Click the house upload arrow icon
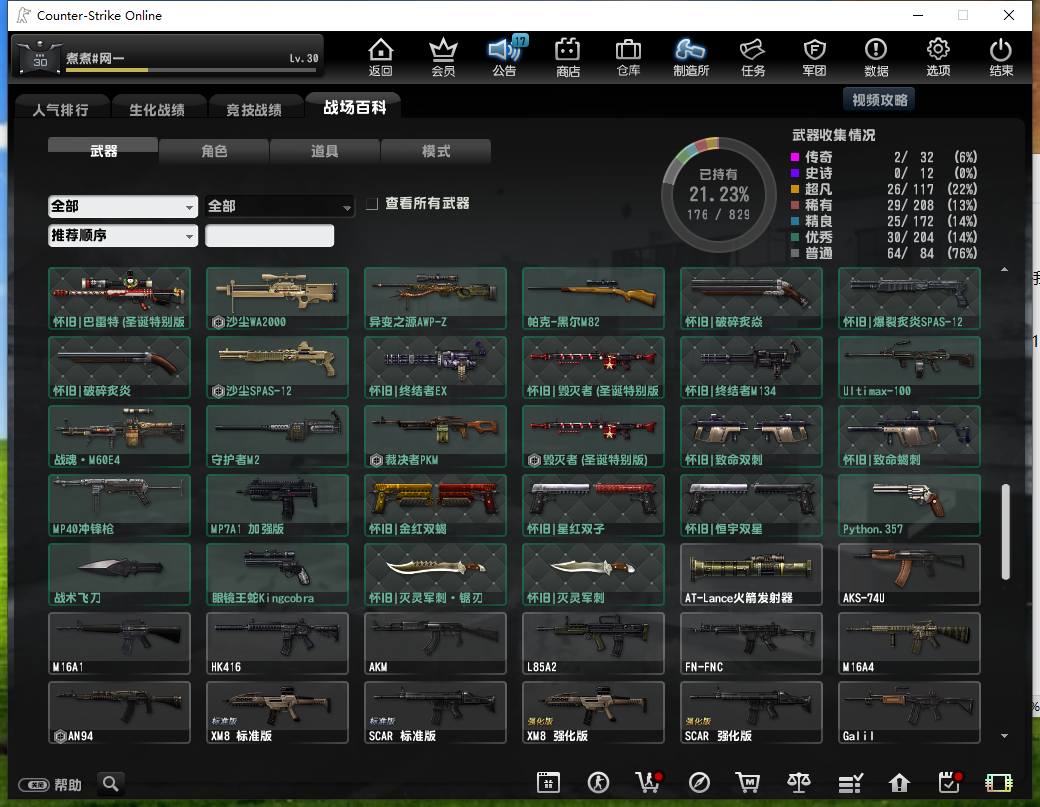The width and height of the screenshot is (1040, 807). [899, 782]
